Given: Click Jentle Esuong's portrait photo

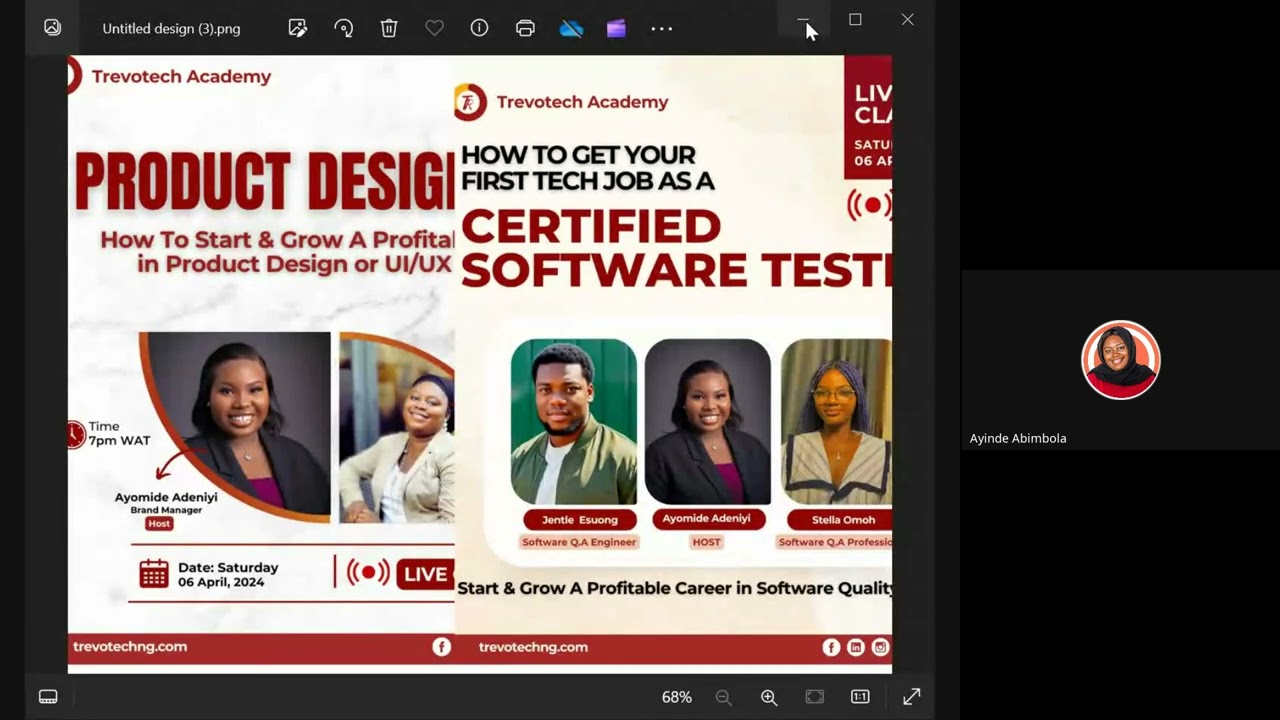Looking at the screenshot, I should tap(574, 422).
